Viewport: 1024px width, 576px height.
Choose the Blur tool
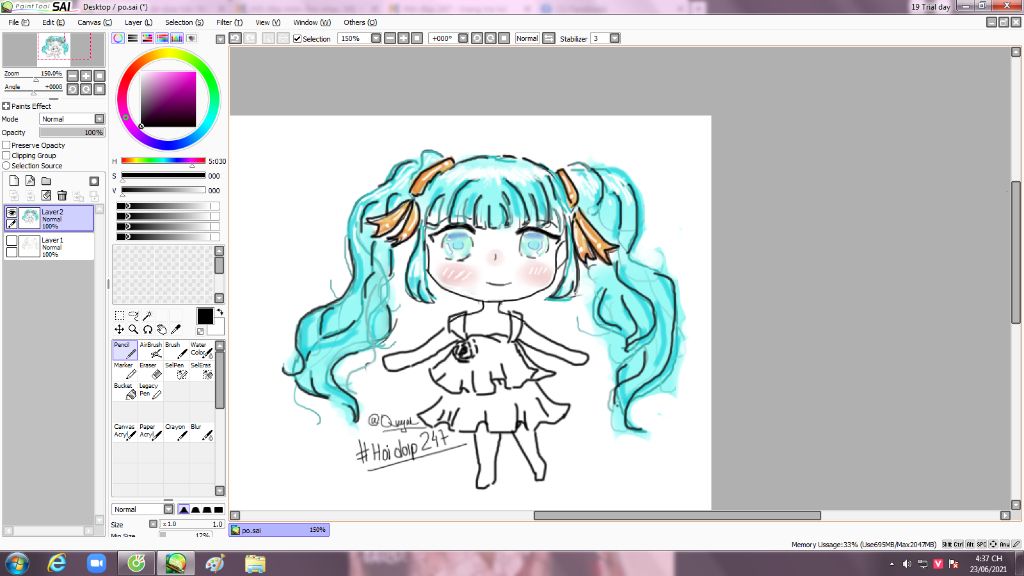pos(201,431)
